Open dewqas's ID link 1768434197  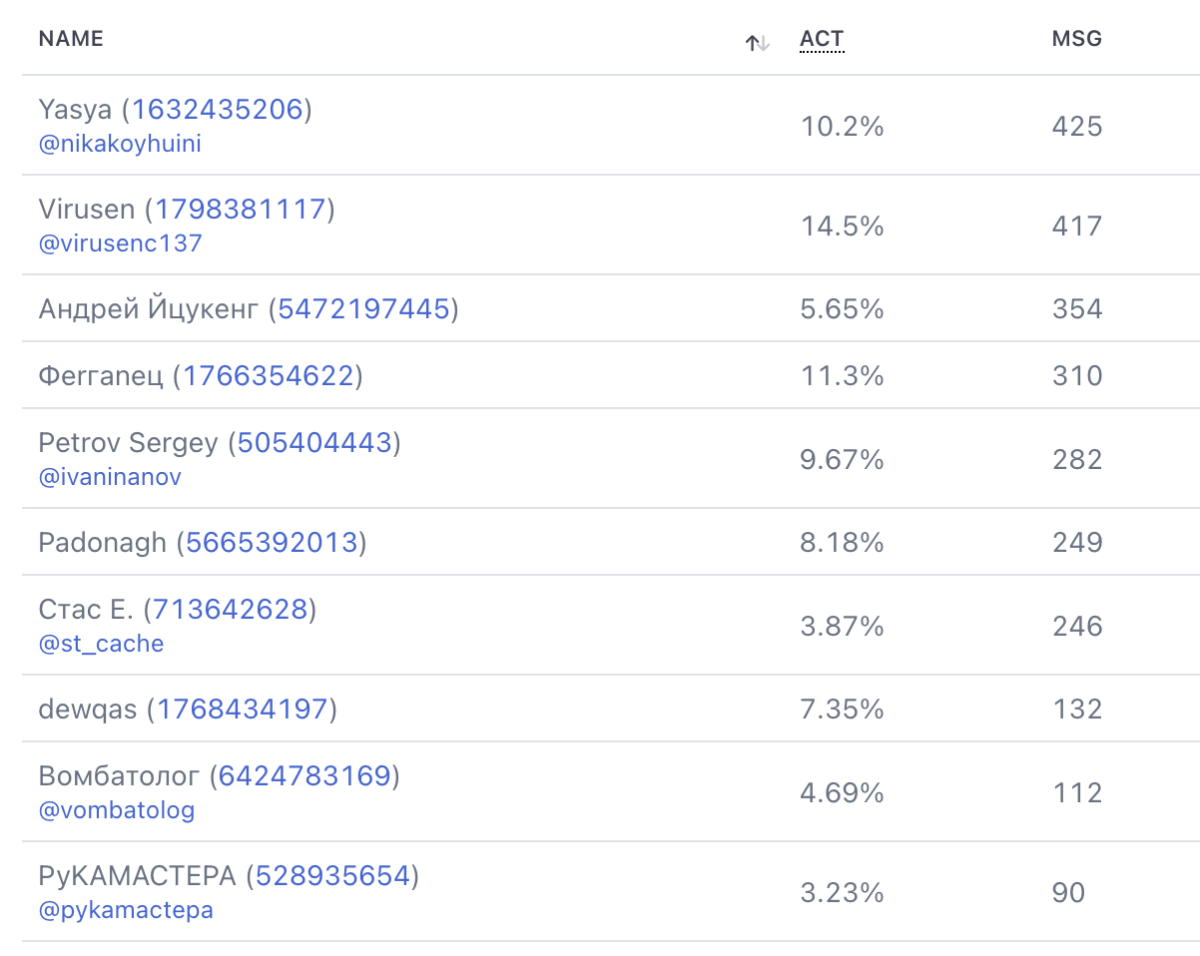click(243, 709)
